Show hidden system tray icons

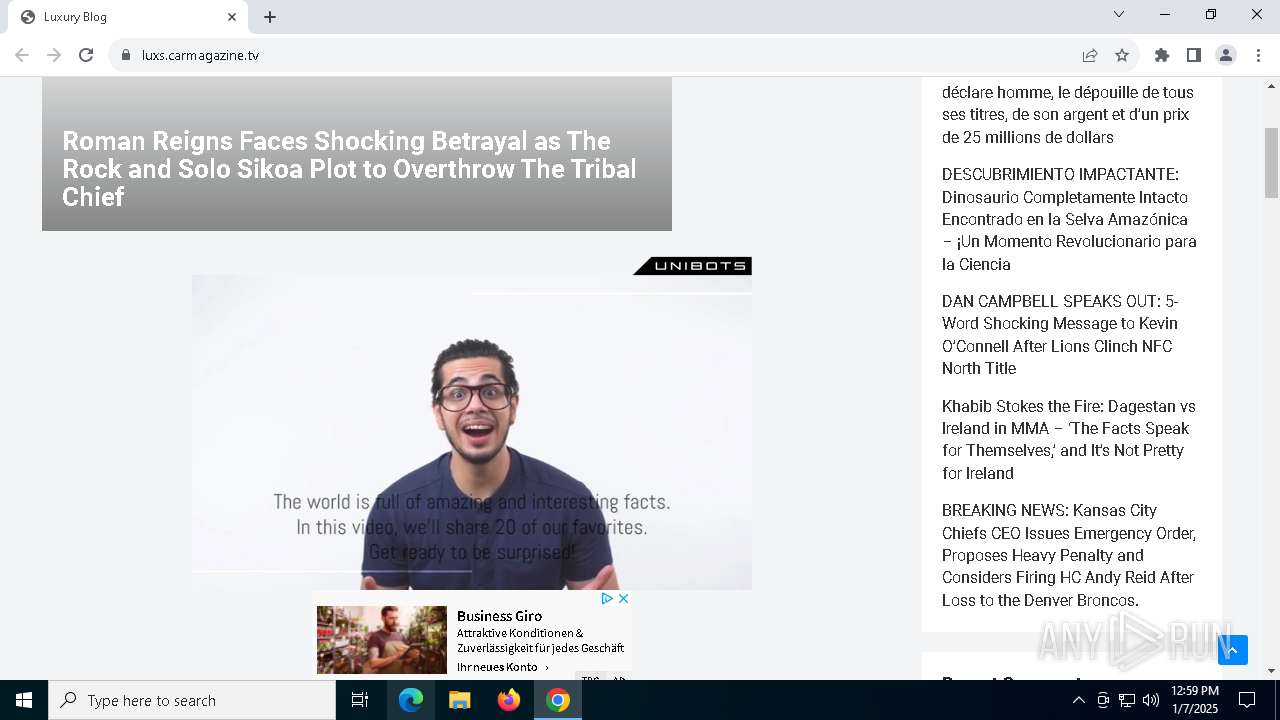pos(1078,700)
